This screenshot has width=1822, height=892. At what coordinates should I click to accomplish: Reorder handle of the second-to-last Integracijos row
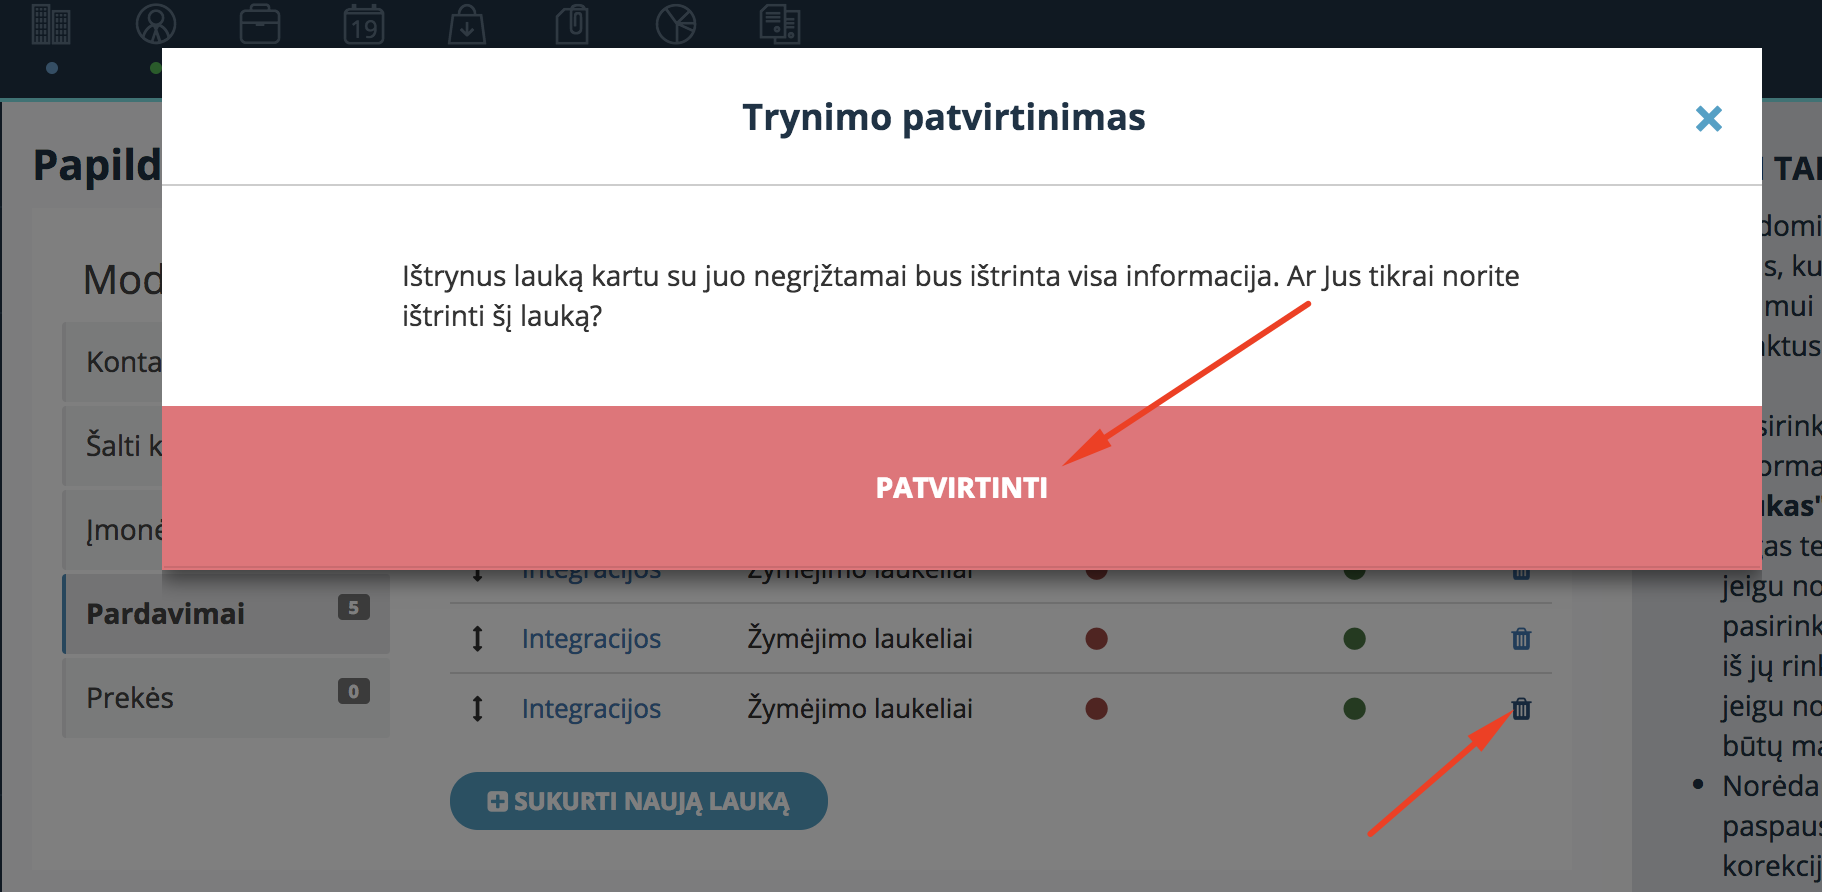[478, 639]
